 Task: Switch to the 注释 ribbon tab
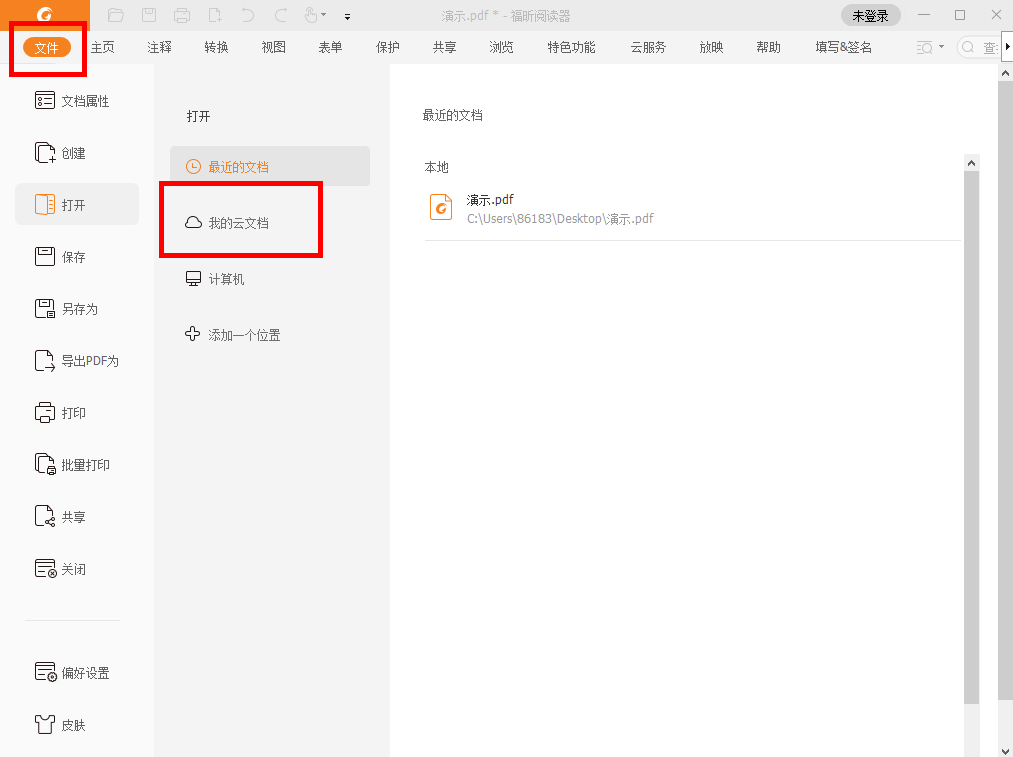tap(158, 47)
